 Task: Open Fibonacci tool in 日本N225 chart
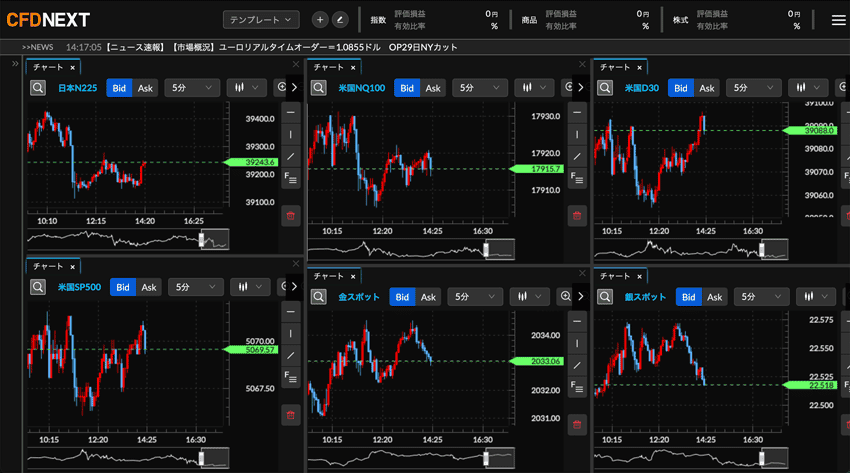coord(291,178)
